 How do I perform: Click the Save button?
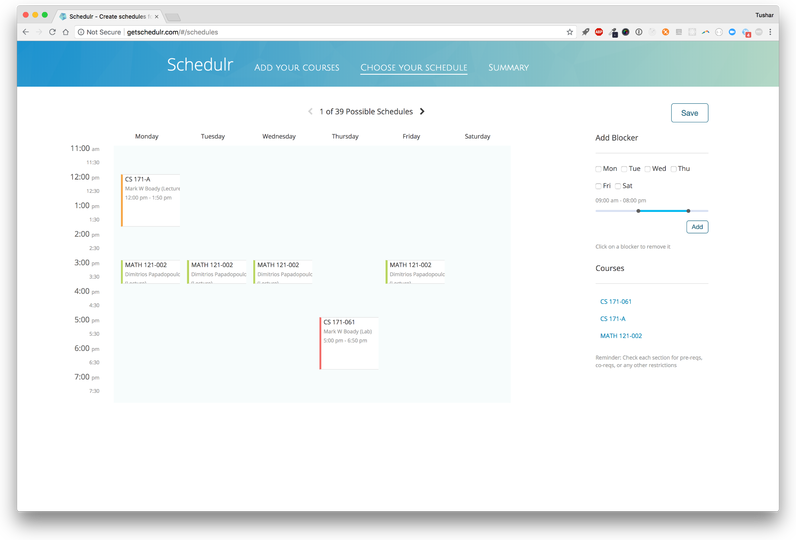point(689,113)
